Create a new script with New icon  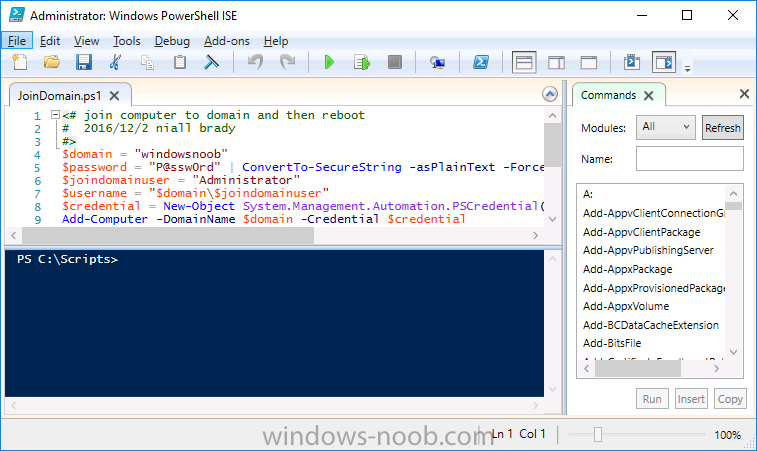19,62
